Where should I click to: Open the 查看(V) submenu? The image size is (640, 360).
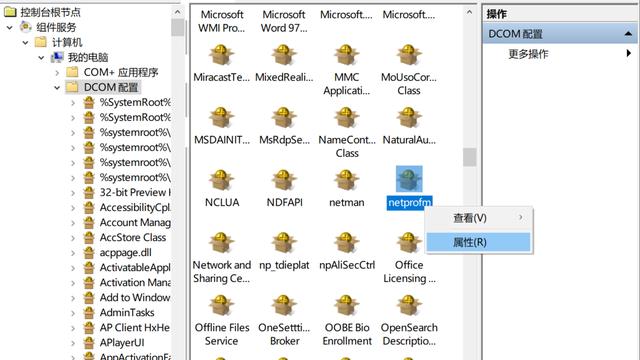[479, 218]
